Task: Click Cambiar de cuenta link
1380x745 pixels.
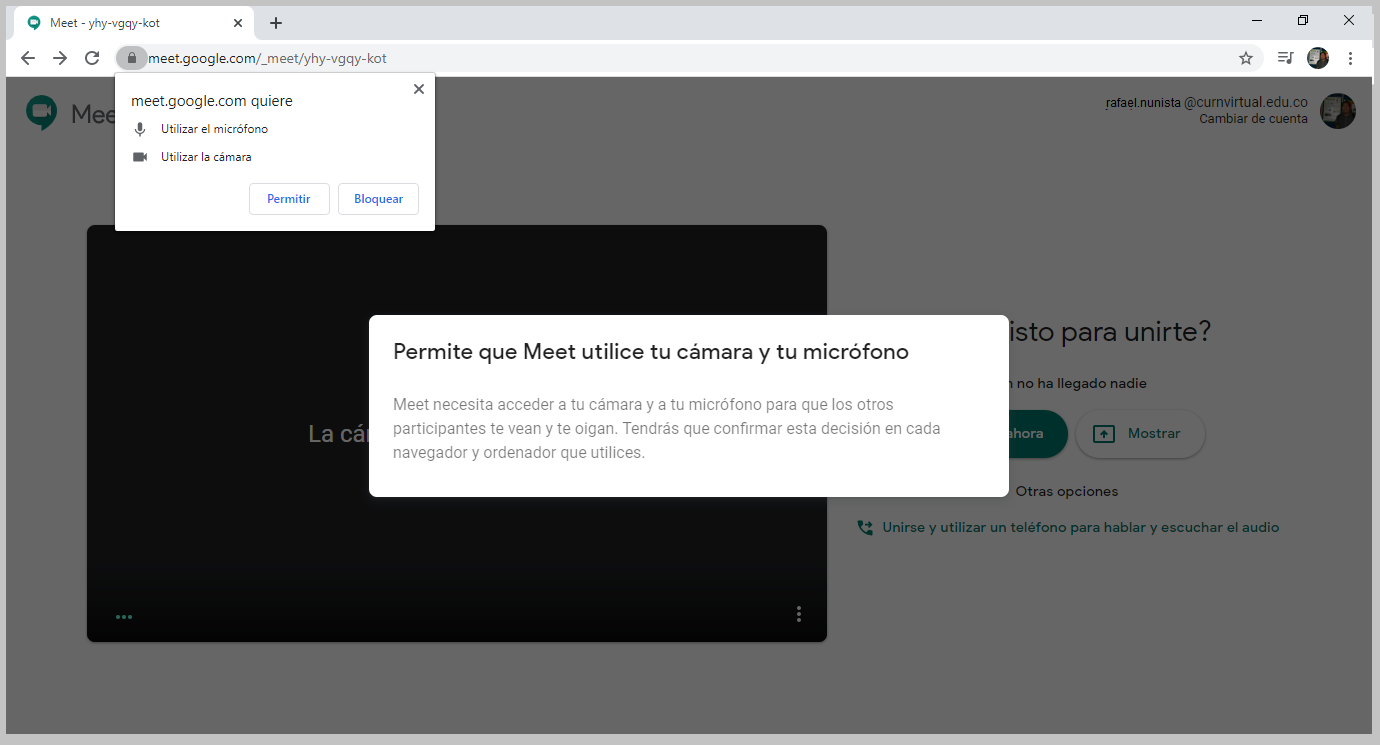Action: coord(1253,119)
